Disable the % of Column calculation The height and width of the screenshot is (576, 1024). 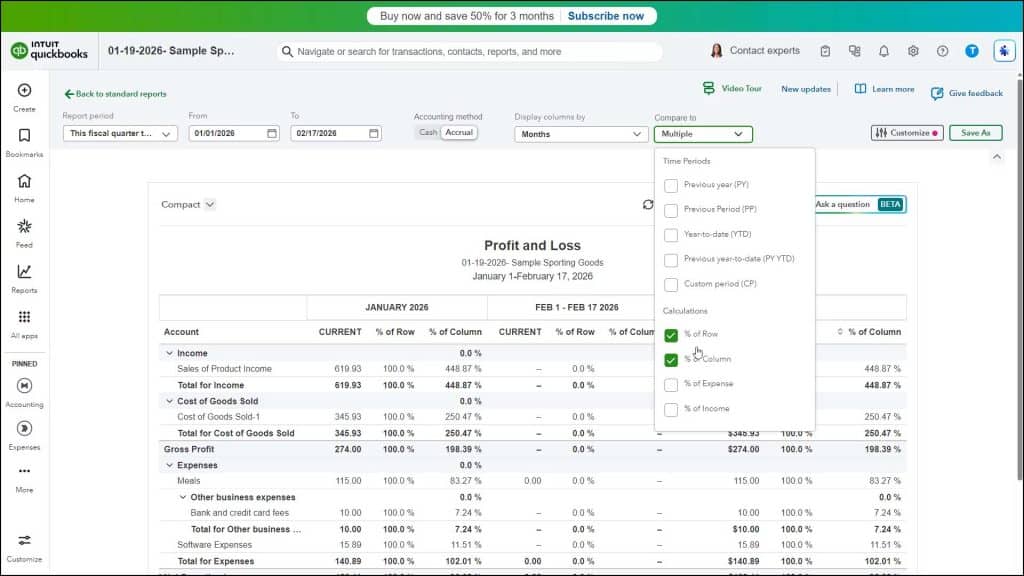point(671,359)
